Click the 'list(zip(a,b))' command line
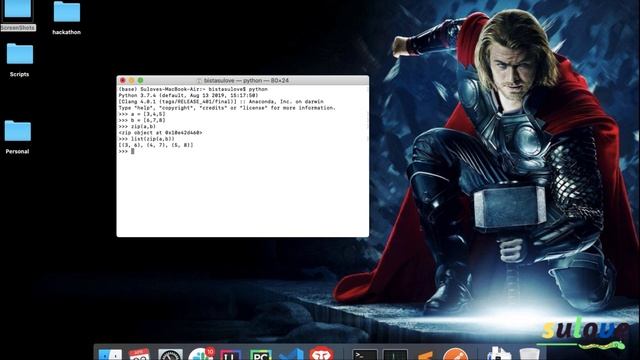 click(x=147, y=139)
